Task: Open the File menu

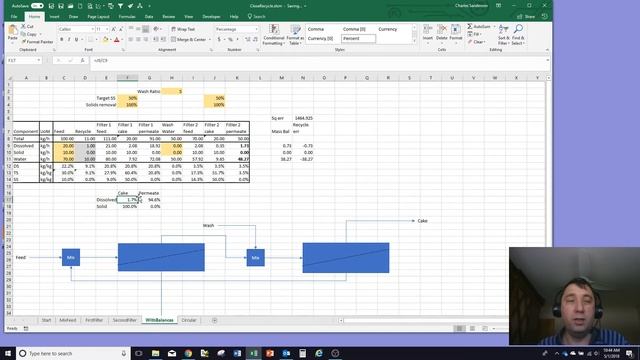Action: (x=14, y=17)
